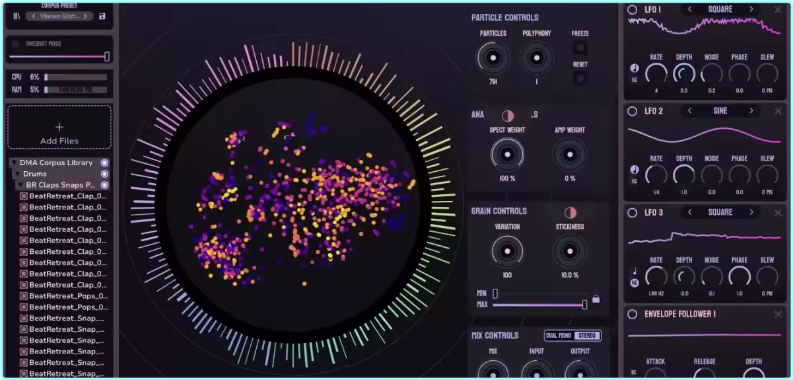This screenshot has height=380, width=793.
Task: Toggle the Freeze button
Action: point(580,48)
